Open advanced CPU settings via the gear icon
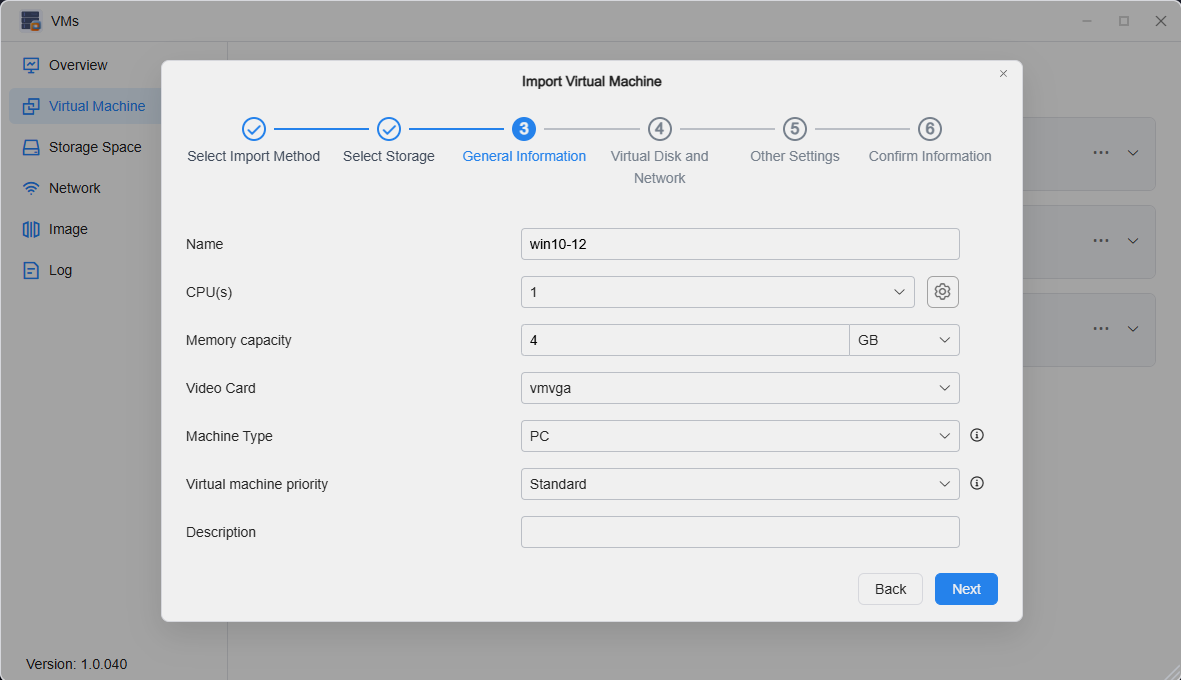Viewport: 1181px width, 681px height. [x=942, y=291]
